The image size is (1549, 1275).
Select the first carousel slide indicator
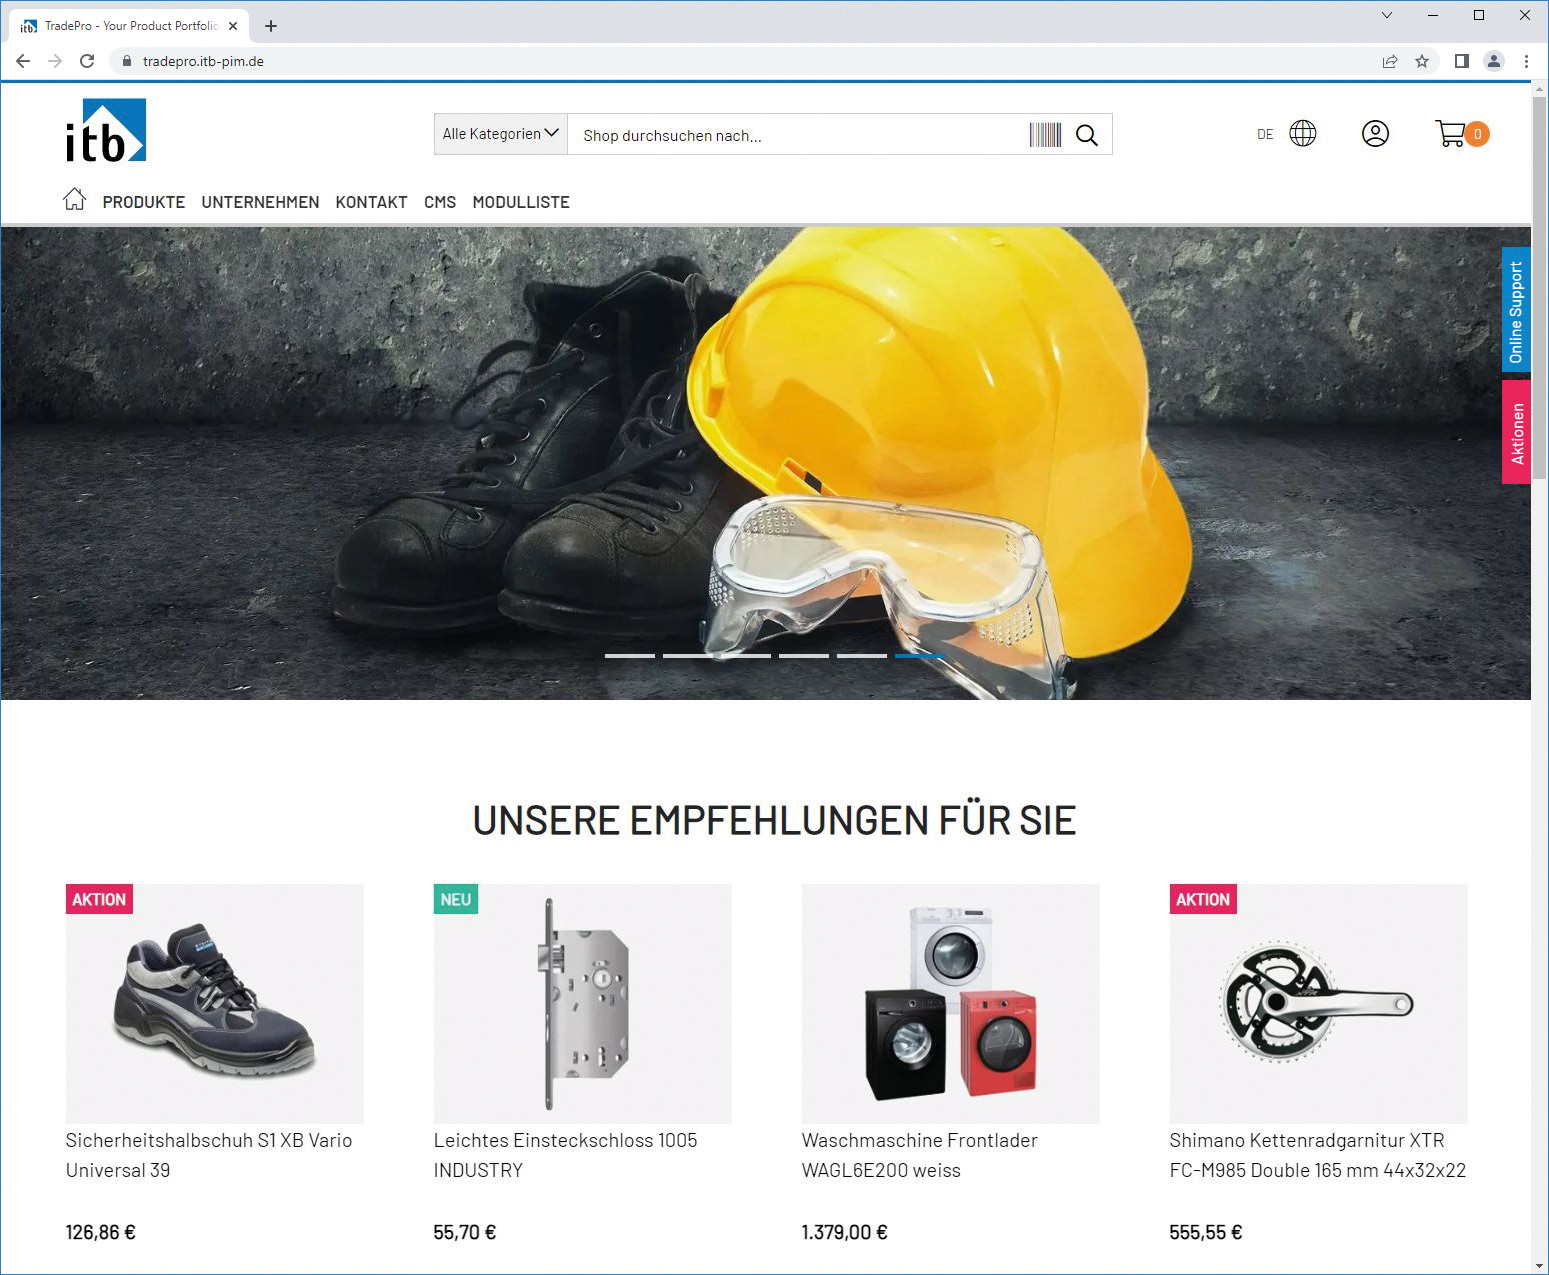tap(630, 656)
